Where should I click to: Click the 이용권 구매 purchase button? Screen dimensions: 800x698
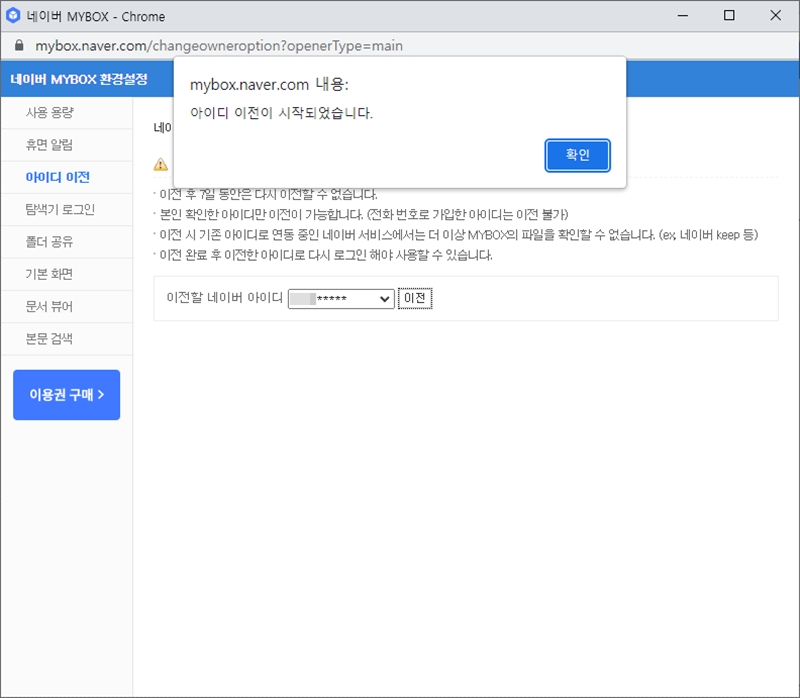click(x=66, y=395)
